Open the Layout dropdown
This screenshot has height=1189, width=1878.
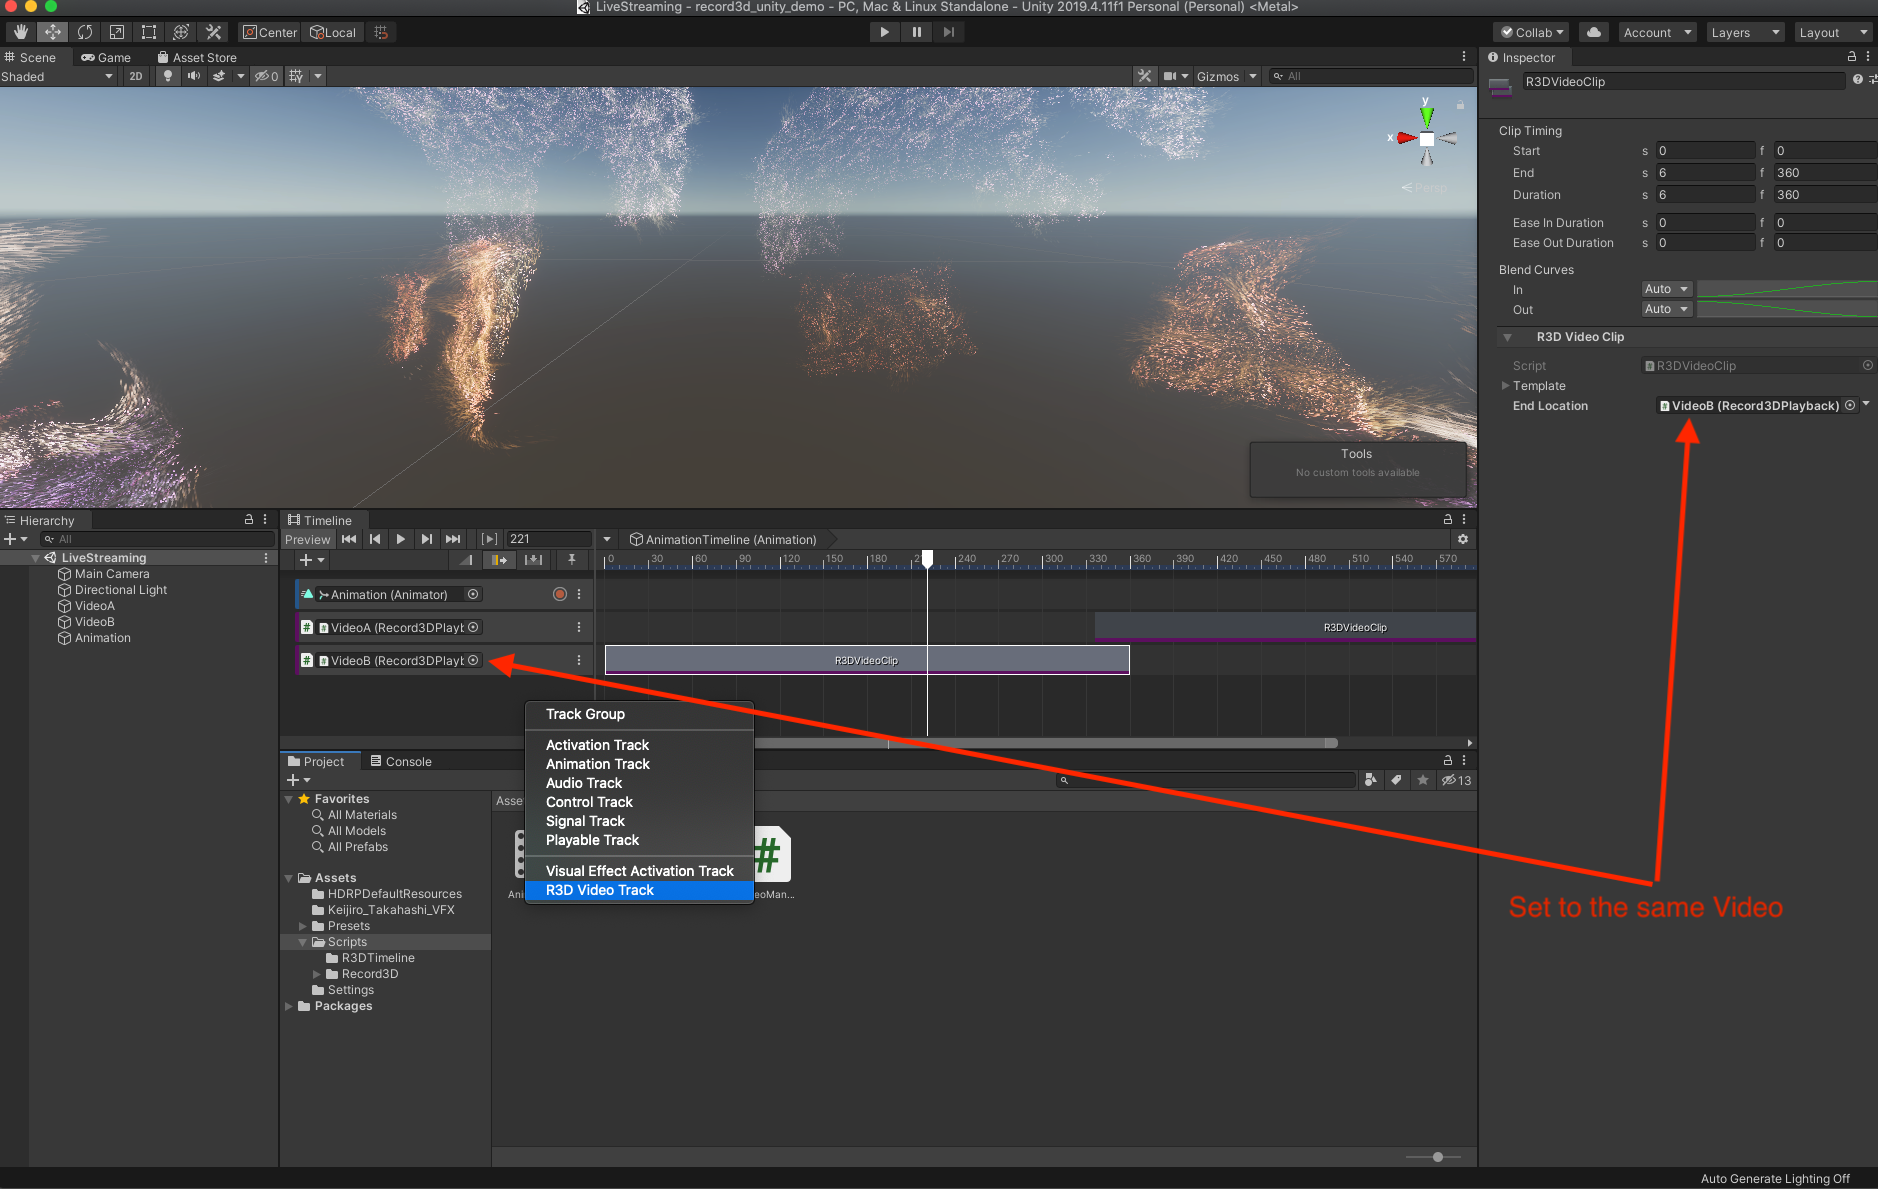click(1834, 32)
